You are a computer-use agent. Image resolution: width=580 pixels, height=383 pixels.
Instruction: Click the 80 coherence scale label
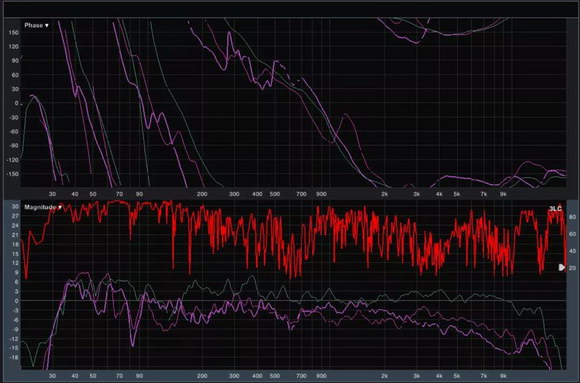tap(572, 217)
